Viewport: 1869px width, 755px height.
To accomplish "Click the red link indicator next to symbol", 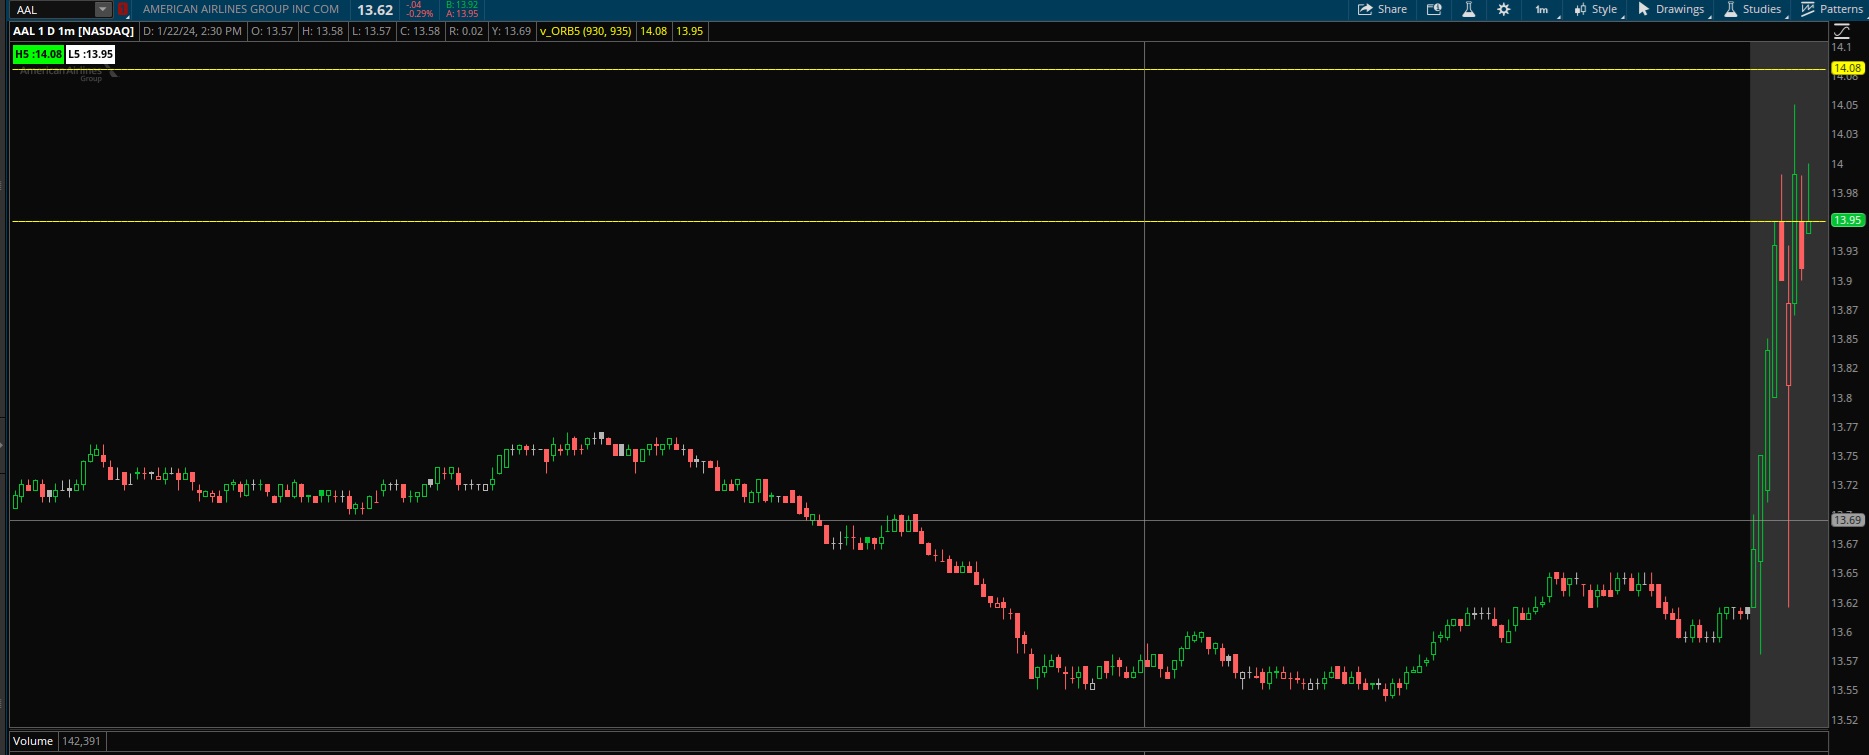I will (123, 9).
